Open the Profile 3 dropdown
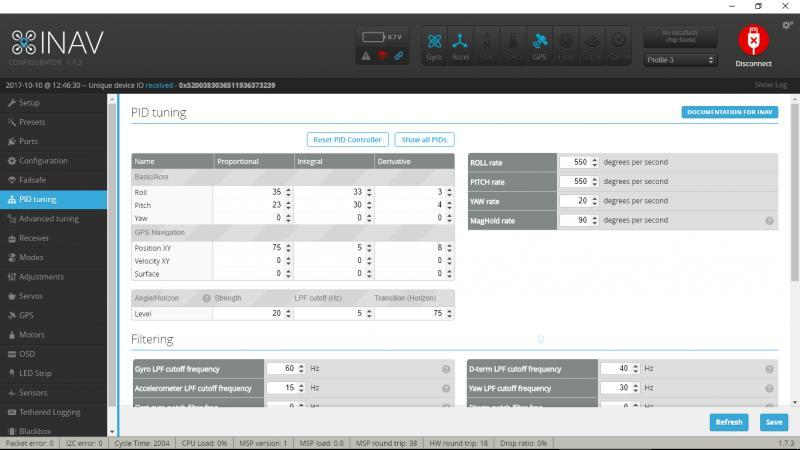The width and height of the screenshot is (800, 450). 681,60
